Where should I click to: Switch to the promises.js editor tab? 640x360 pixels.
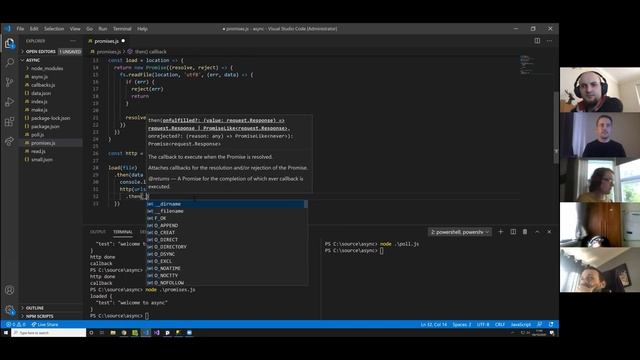coord(106,41)
